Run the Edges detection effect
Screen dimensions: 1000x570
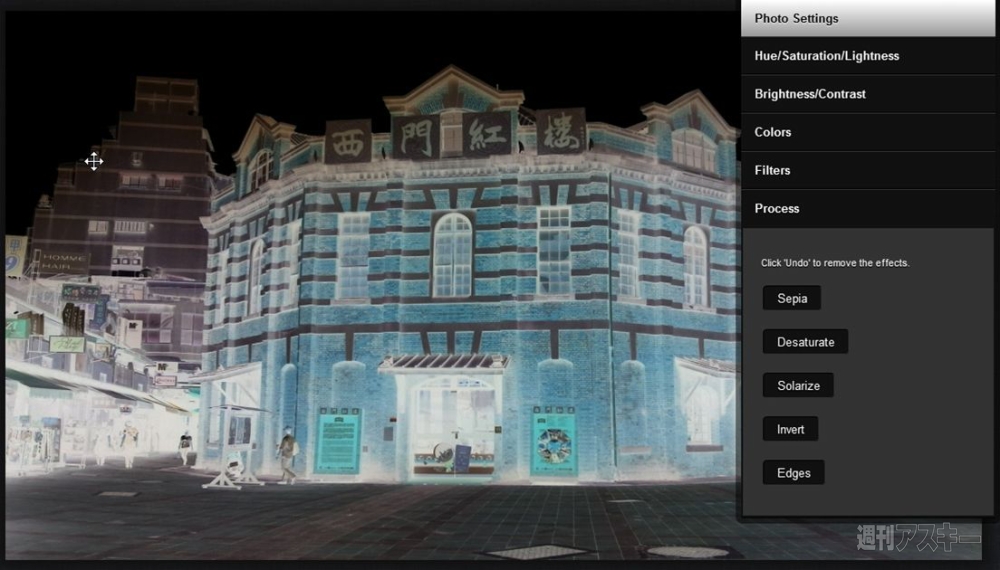[793, 473]
